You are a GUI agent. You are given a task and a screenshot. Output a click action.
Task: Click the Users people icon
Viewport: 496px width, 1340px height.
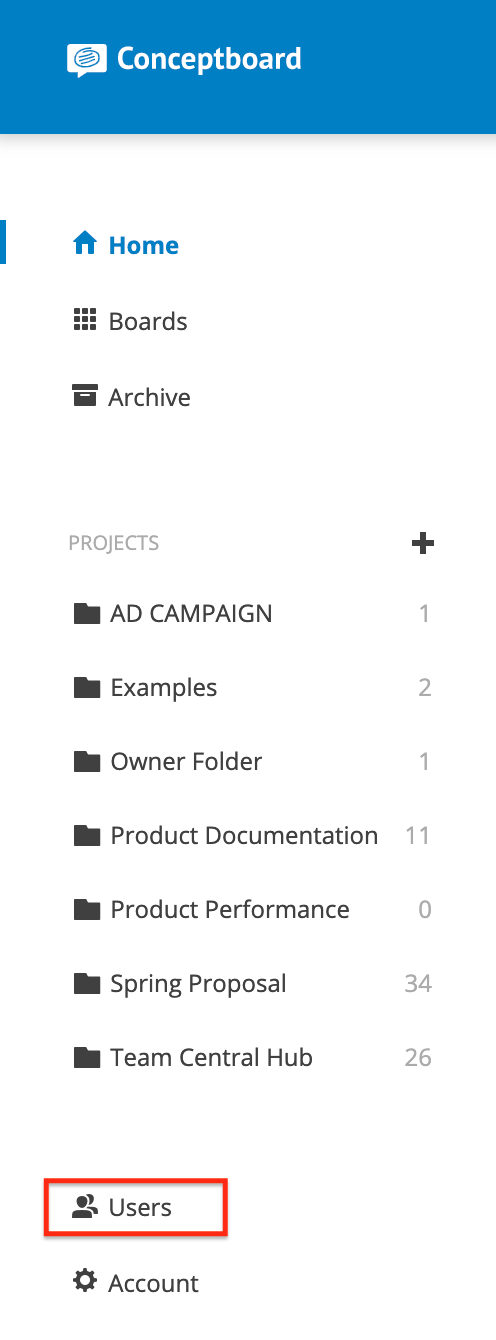[x=85, y=1207]
